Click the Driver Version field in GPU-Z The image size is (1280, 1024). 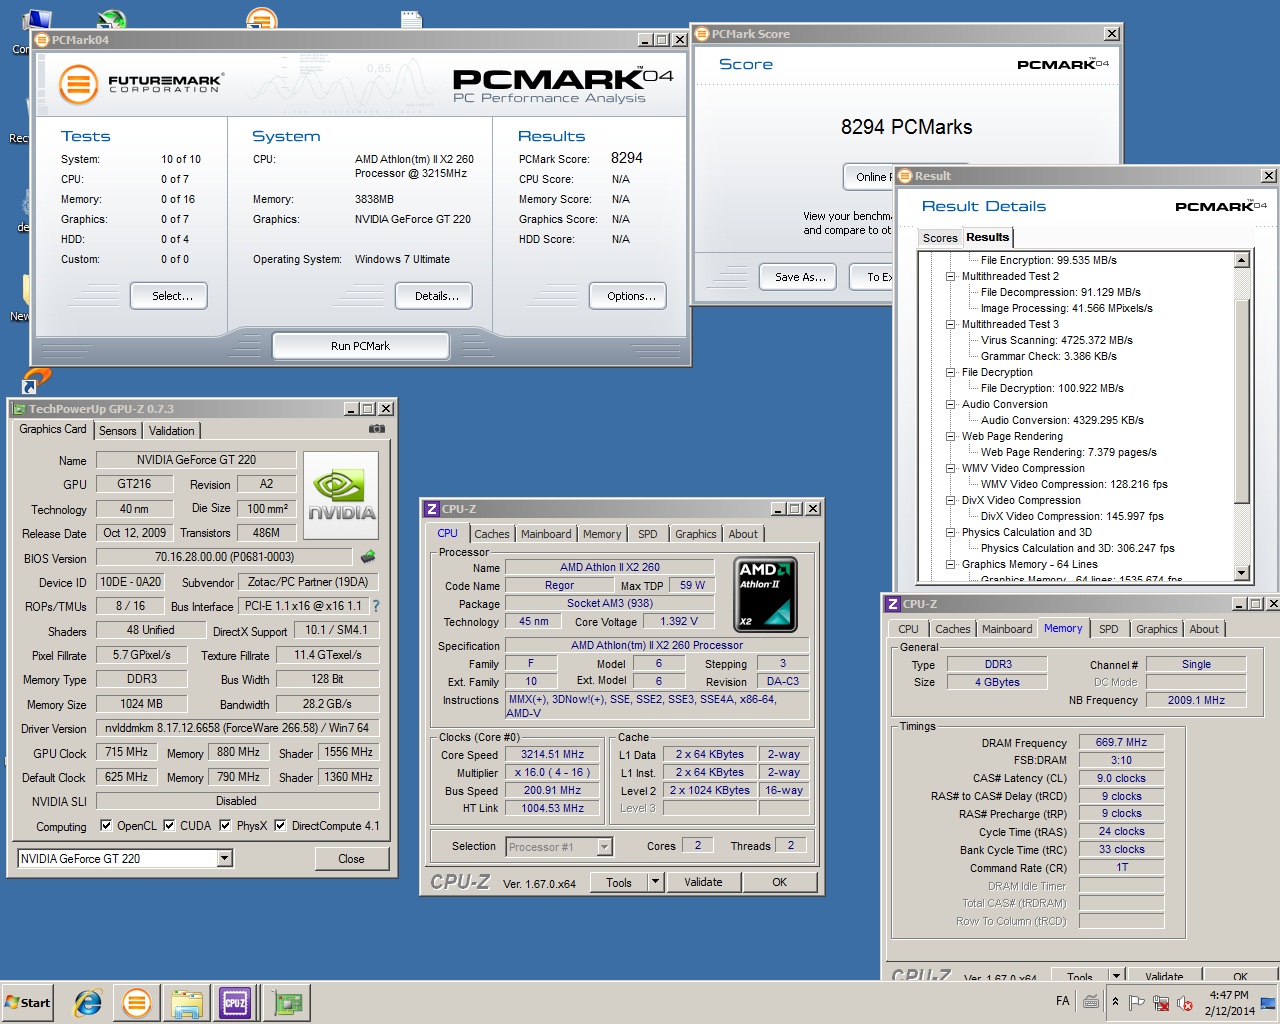pyautogui.click(x=237, y=728)
